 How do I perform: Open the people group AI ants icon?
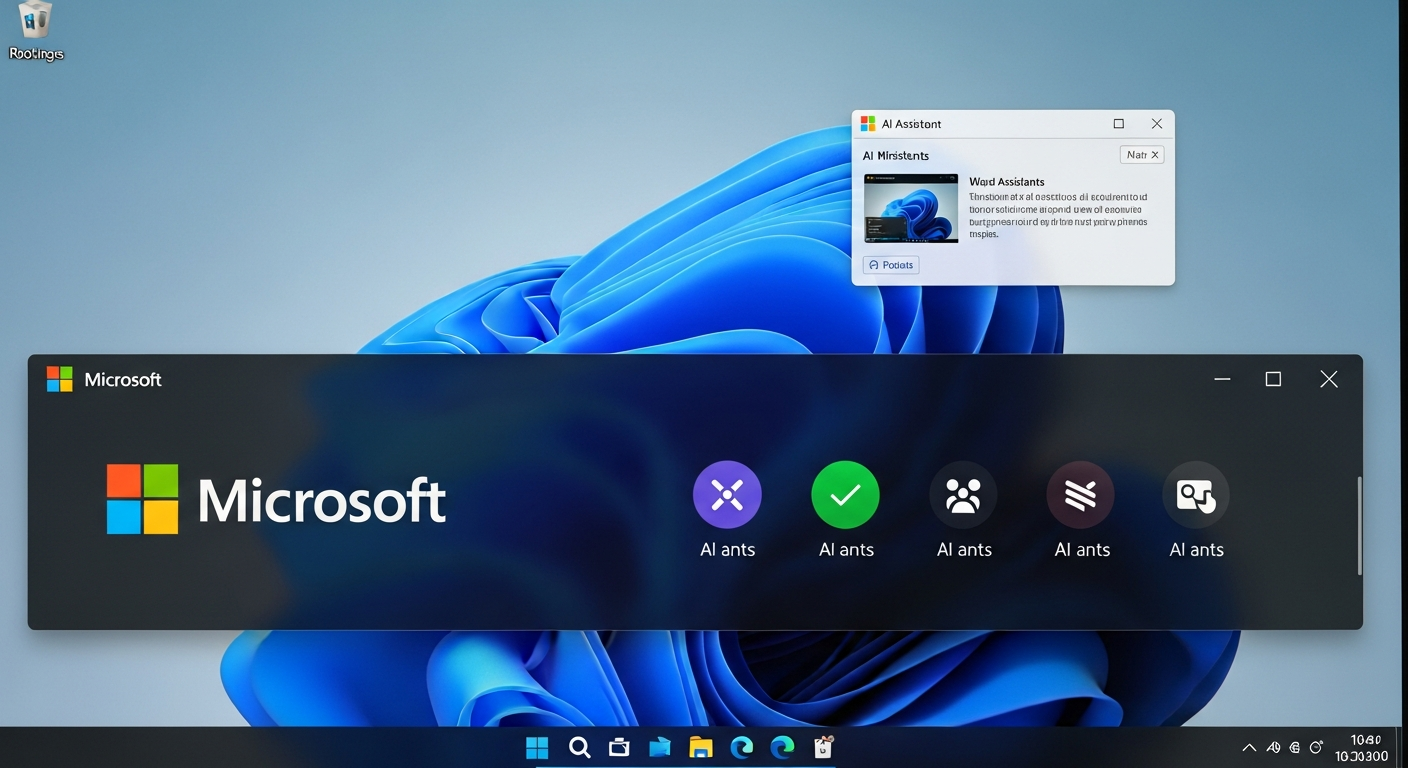coord(963,495)
